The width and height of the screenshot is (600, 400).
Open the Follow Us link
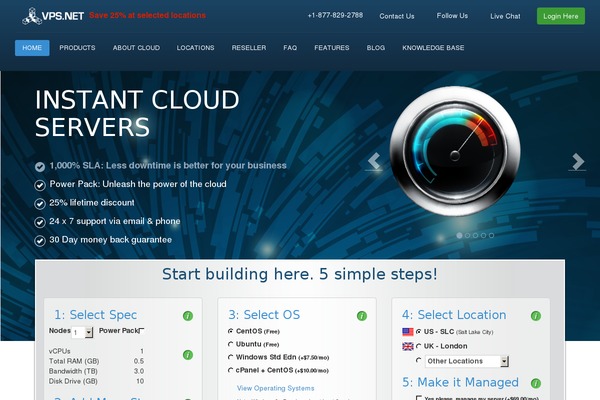click(x=452, y=16)
